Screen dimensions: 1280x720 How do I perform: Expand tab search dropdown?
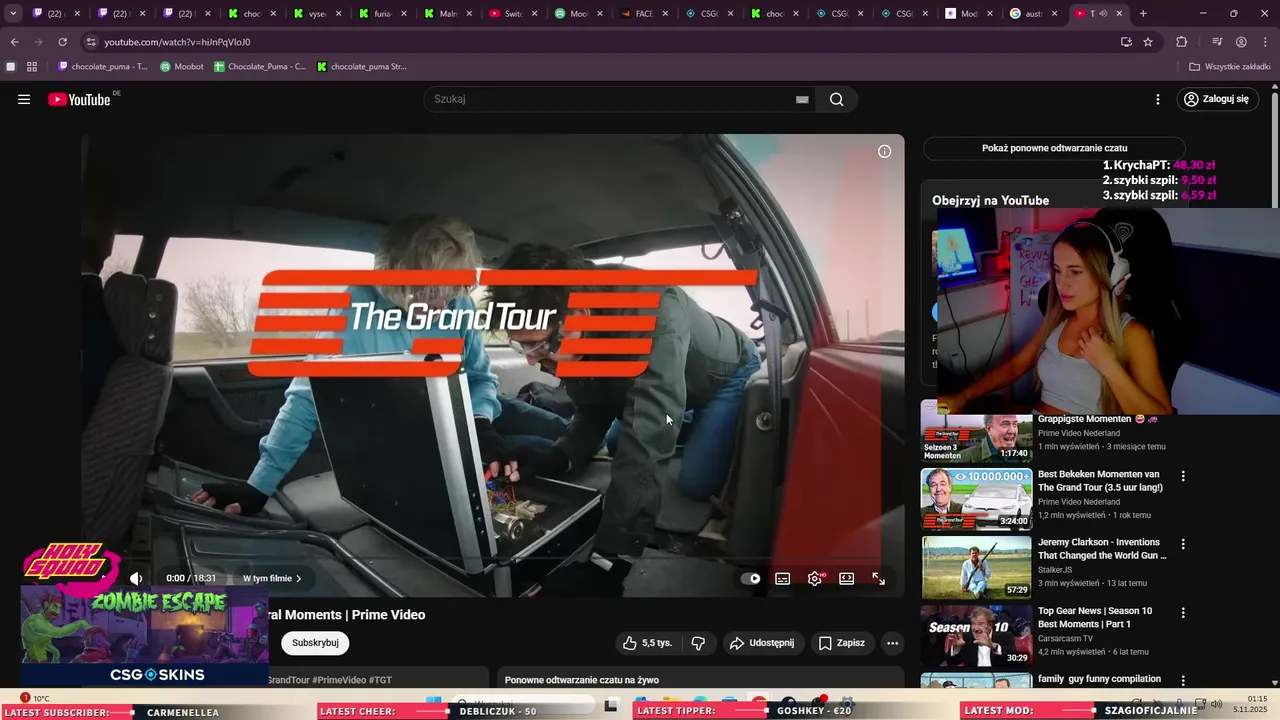13,14
